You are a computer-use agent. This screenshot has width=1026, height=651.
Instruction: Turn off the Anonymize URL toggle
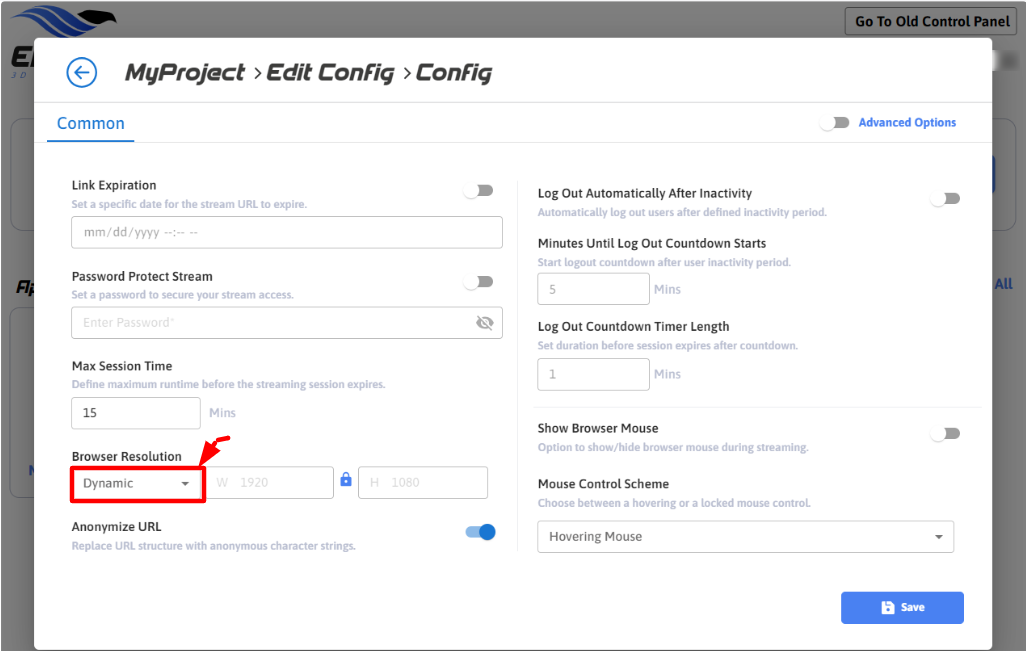[481, 532]
